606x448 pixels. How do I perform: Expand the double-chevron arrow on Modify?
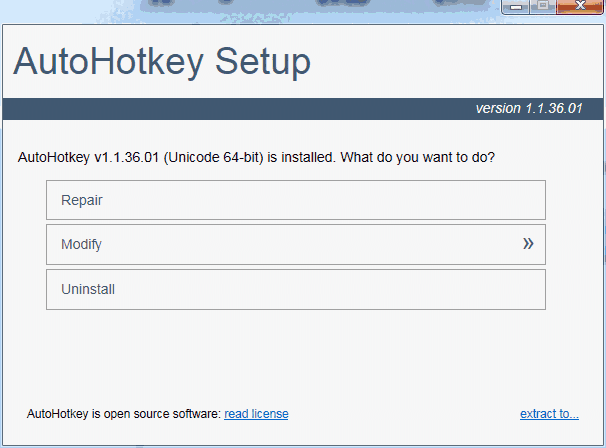[x=528, y=244]
